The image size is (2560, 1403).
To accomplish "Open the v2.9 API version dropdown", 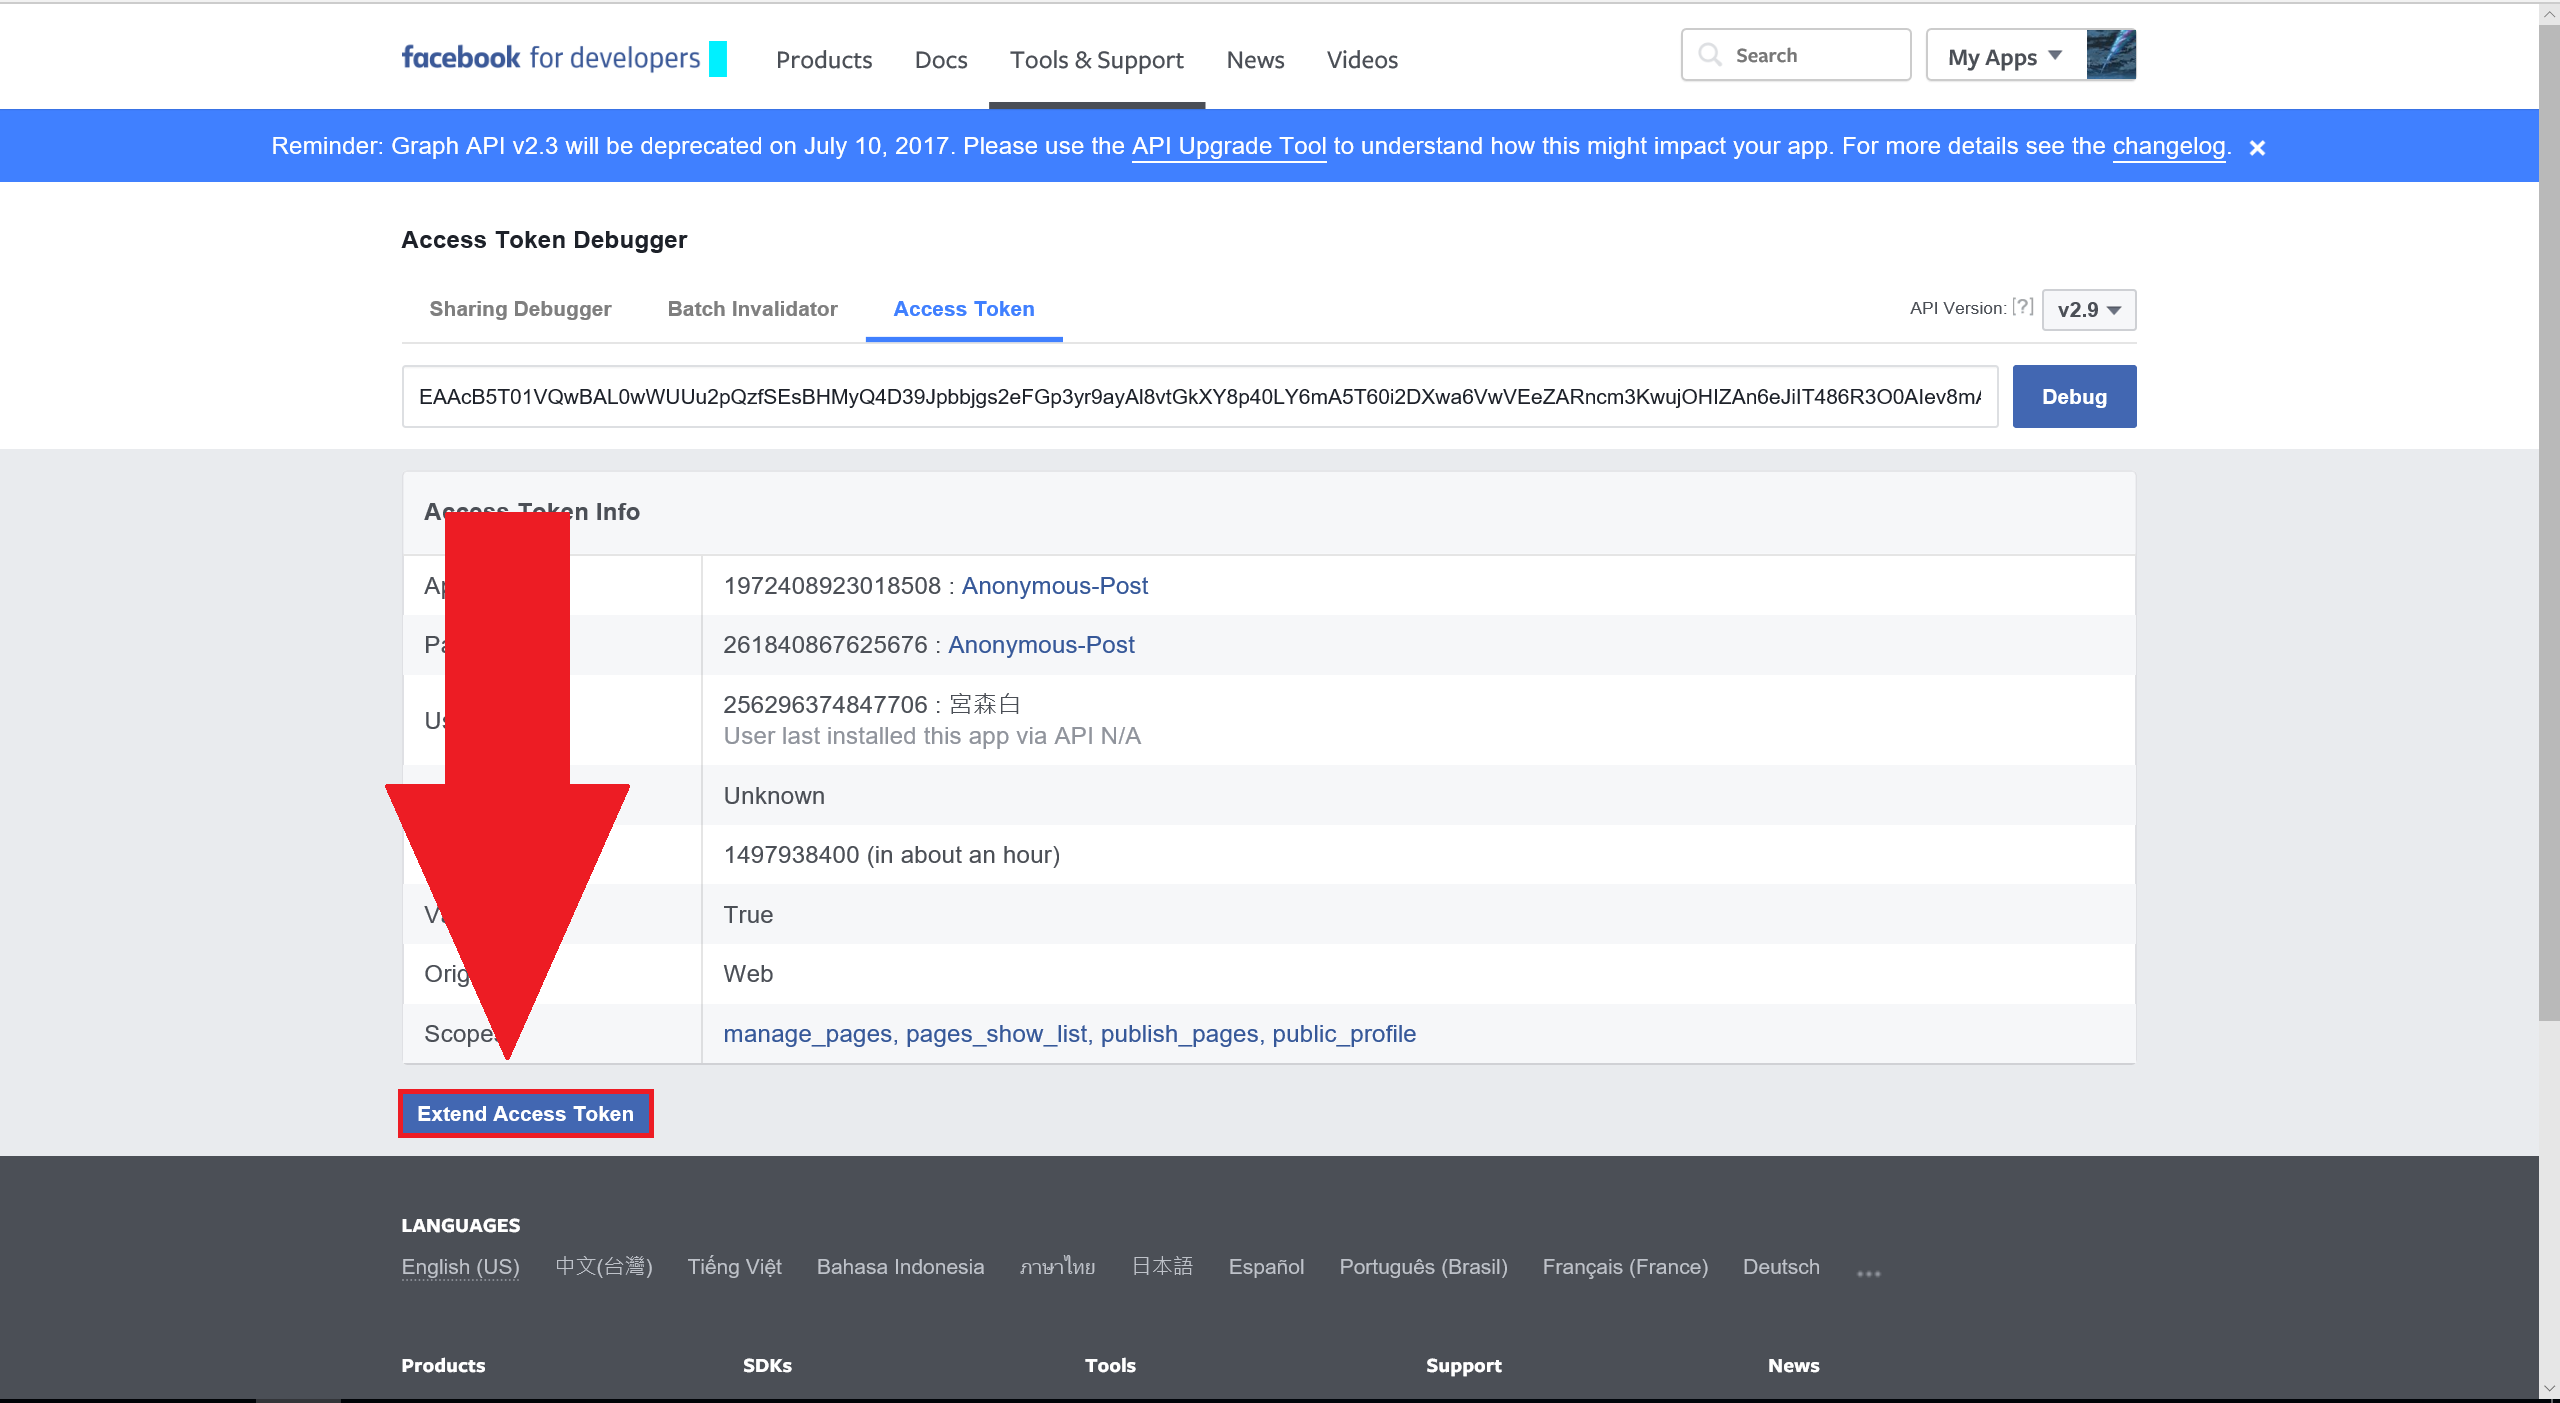I will 2088,310.
